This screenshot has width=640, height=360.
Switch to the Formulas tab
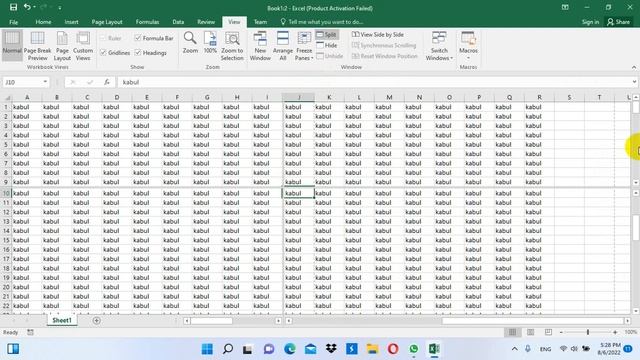click(147, 22)
